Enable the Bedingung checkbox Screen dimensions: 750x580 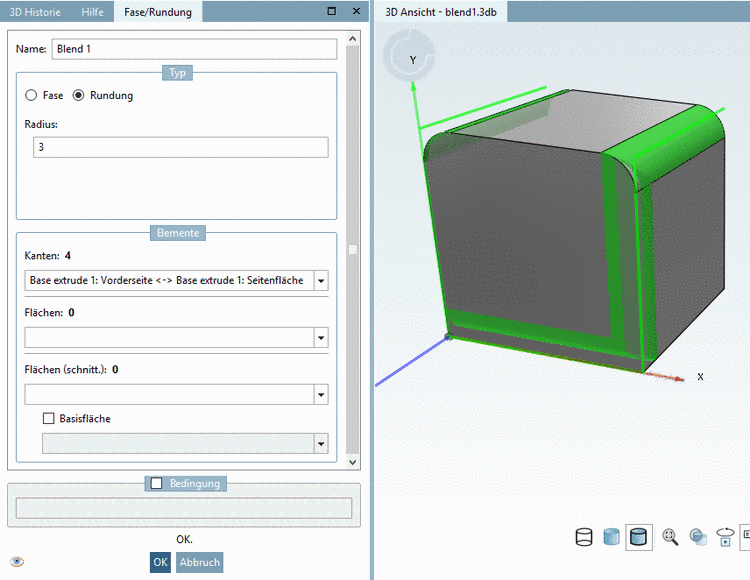156,483
